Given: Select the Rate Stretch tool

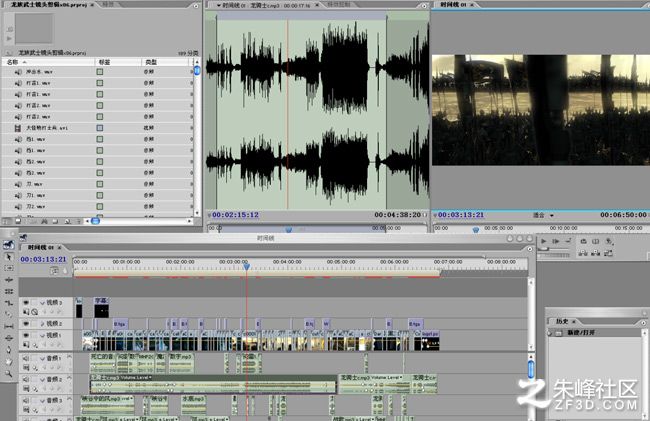Looking at the screenshot, I should 9,303.
